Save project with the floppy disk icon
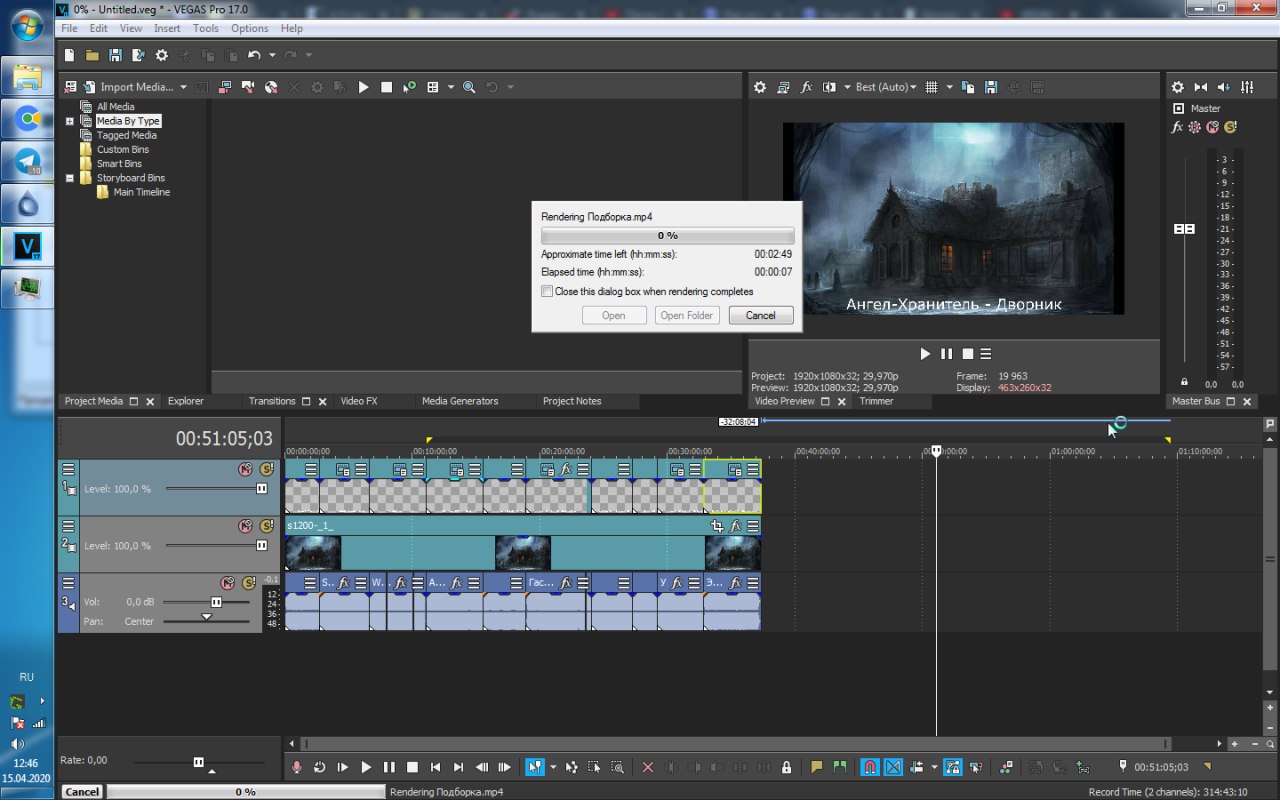The image size is (1280, 800). [115, 55]
